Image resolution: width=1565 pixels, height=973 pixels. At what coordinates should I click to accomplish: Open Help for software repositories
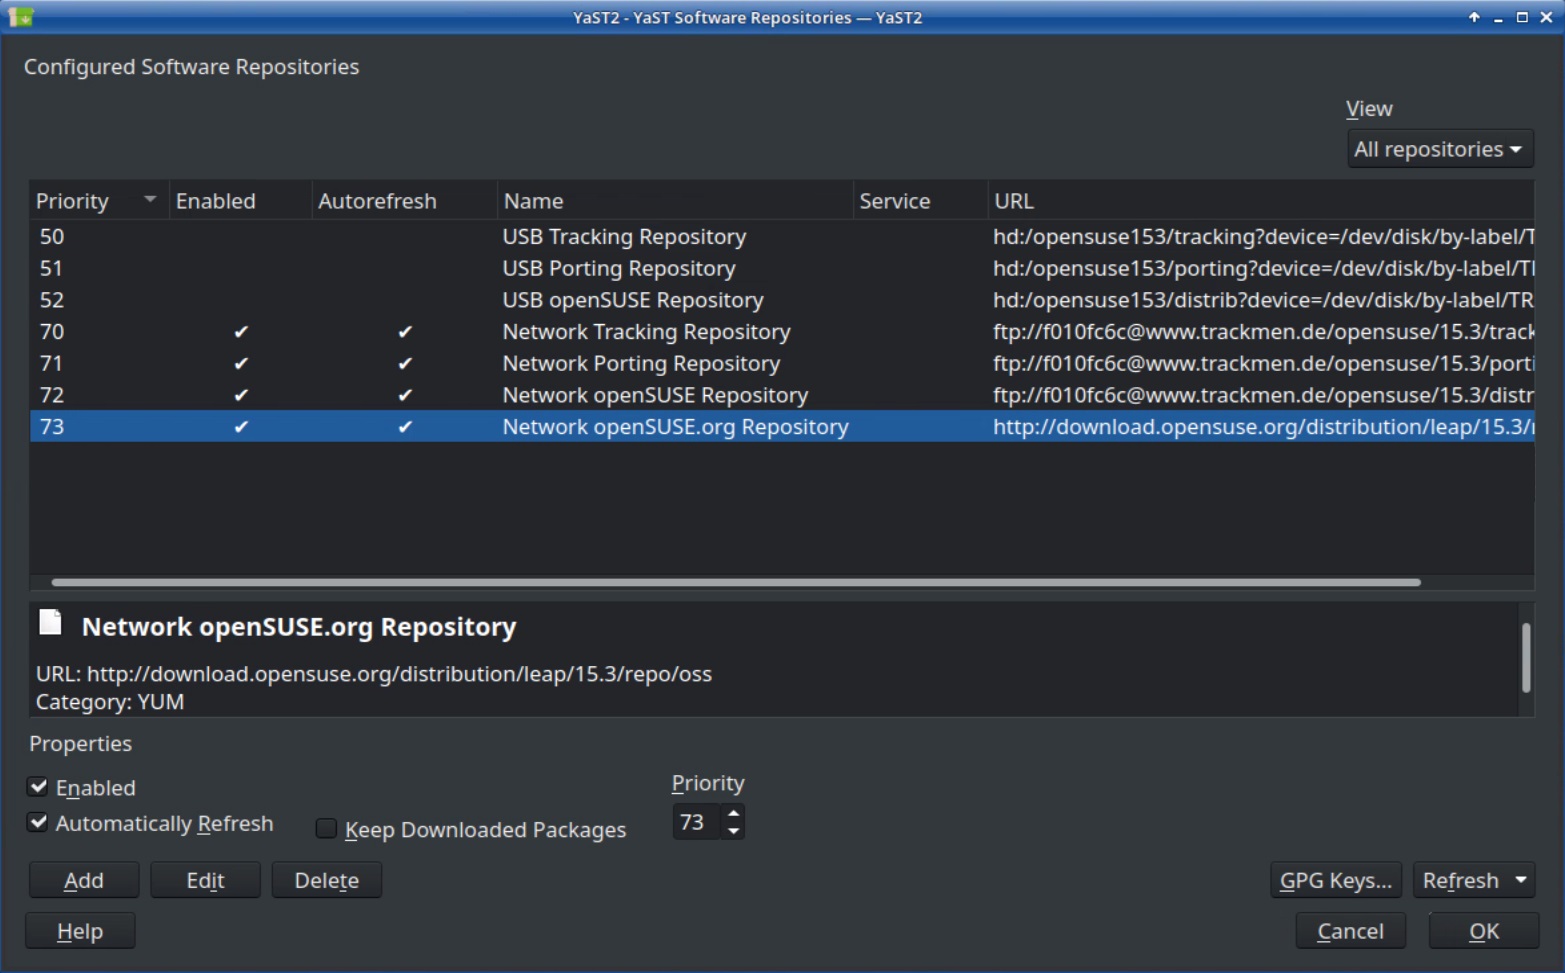point(79,930)
